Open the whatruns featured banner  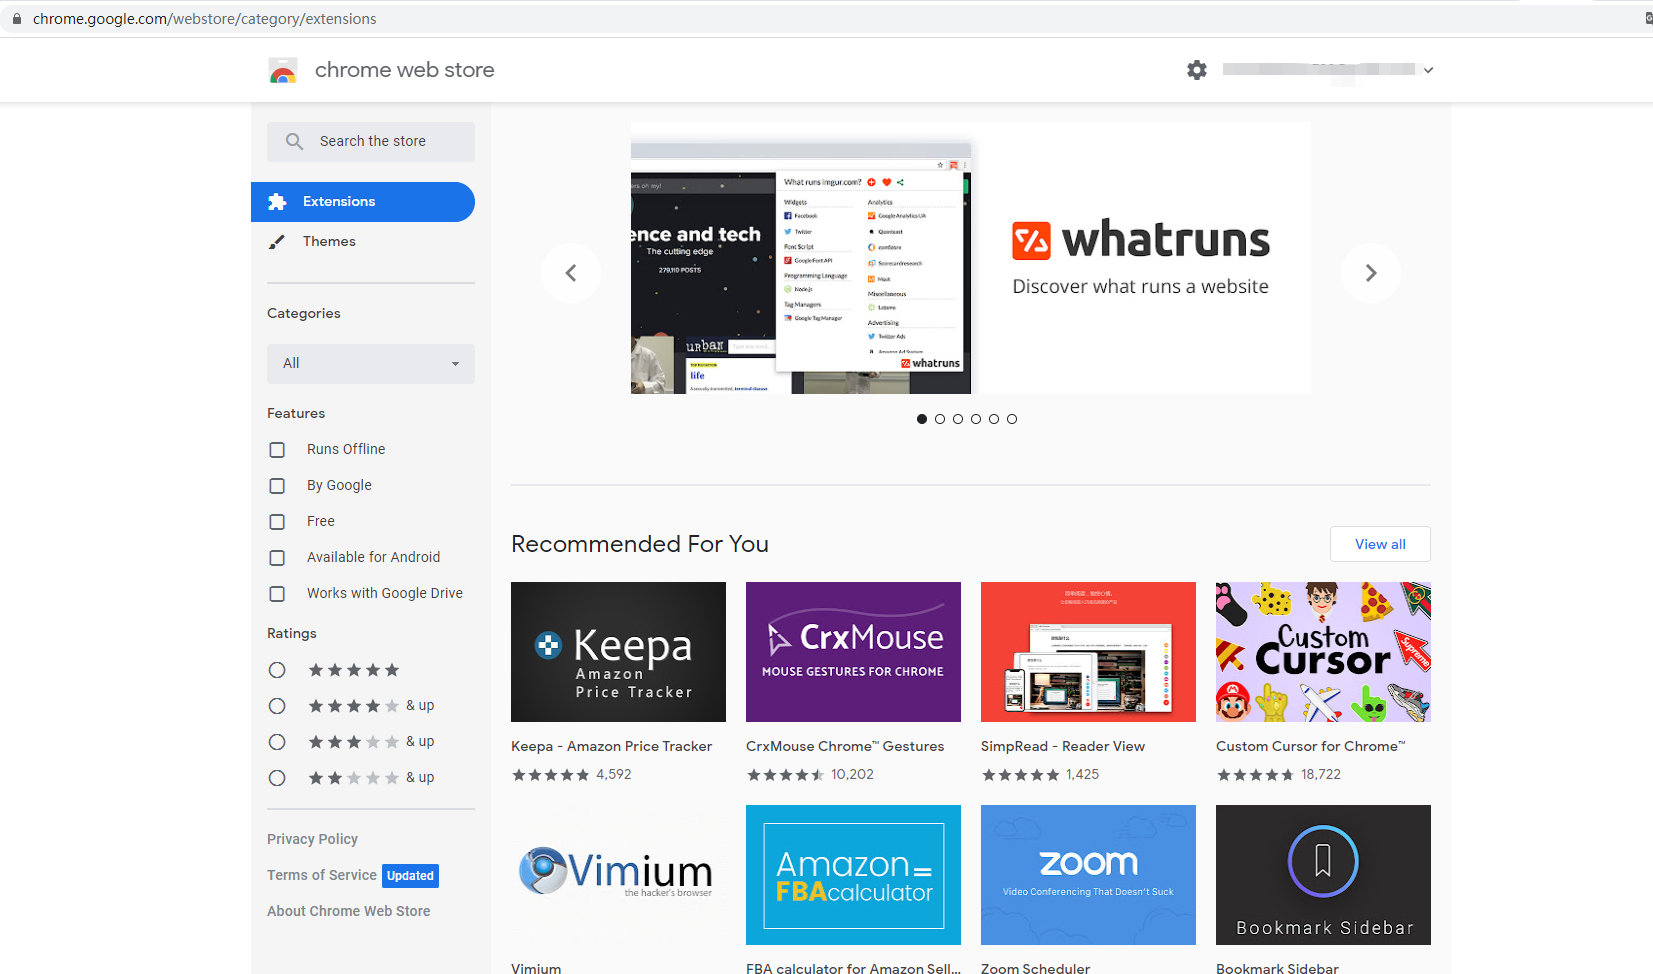coord(971,258)
